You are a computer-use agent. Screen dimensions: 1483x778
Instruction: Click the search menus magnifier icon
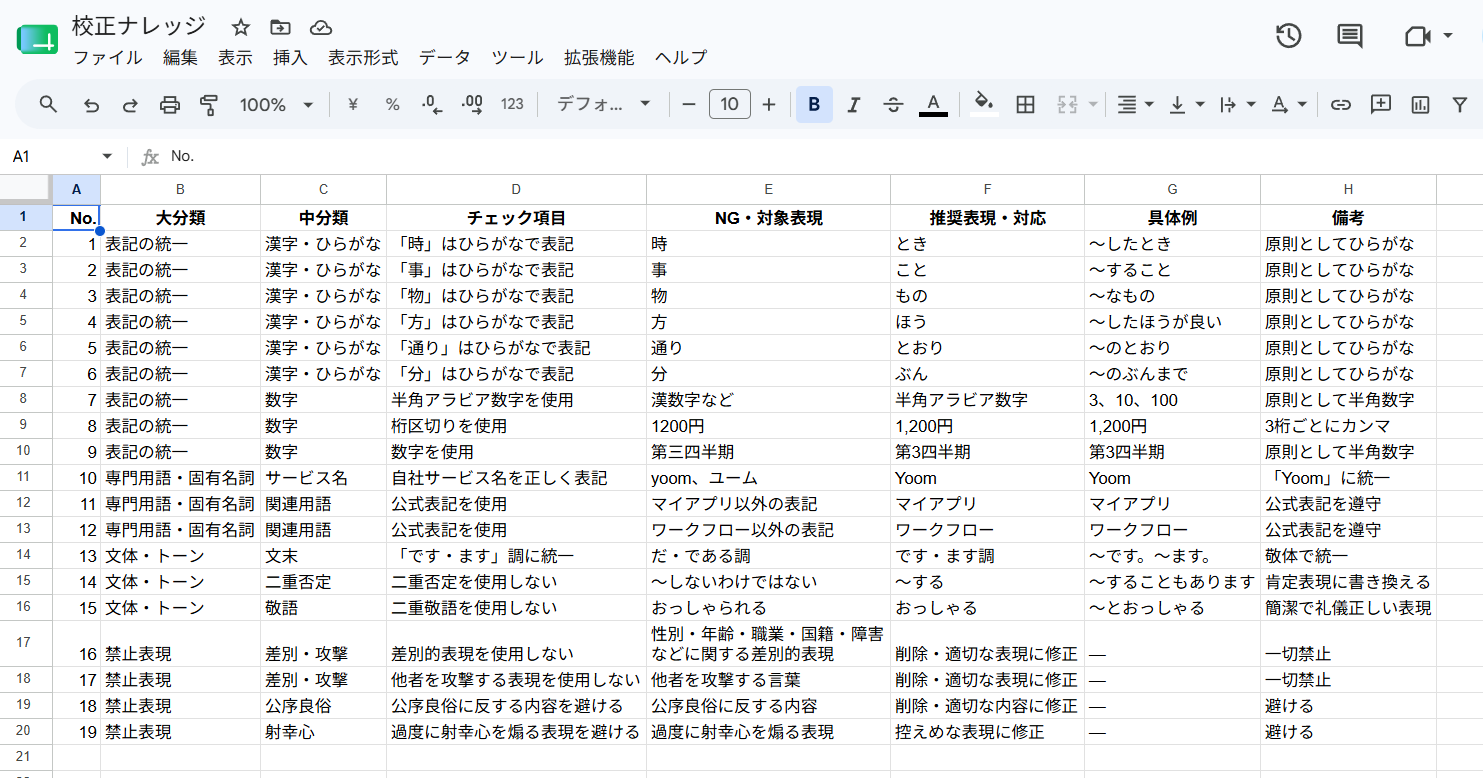point(48,104)
